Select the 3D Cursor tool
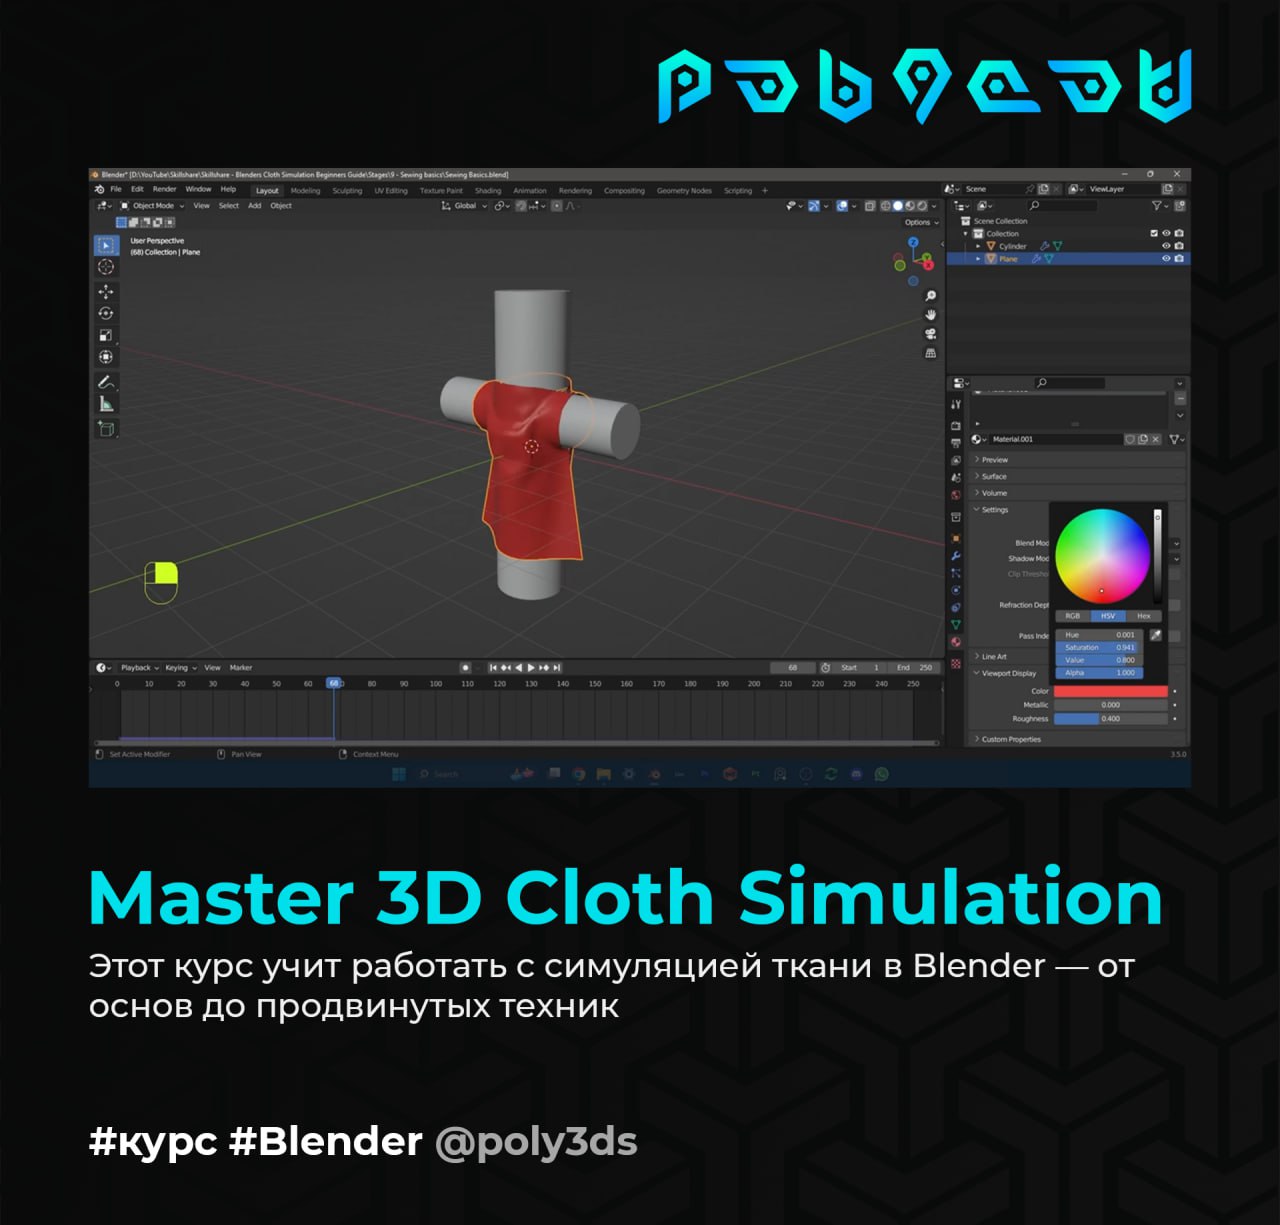 tap(105, 267)
